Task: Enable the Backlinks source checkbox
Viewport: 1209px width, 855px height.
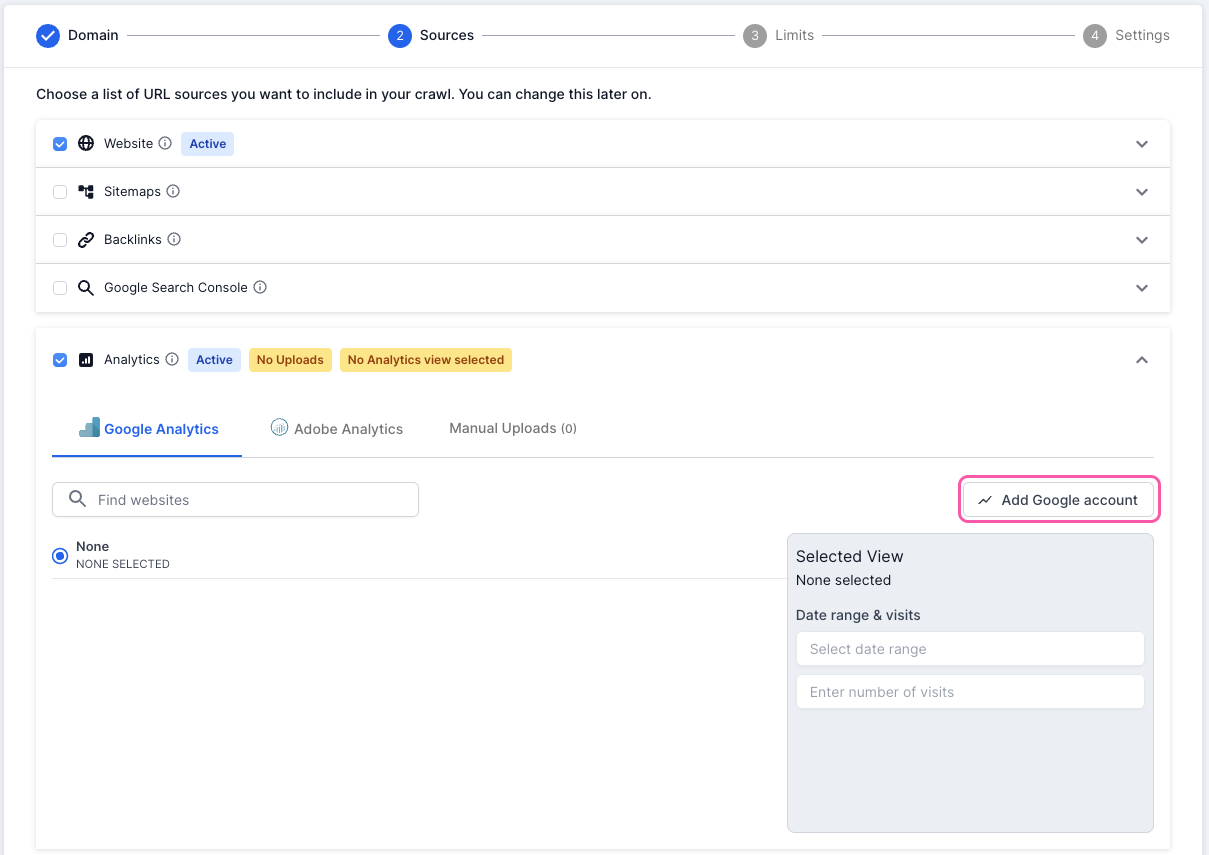Action: (60, 240)
